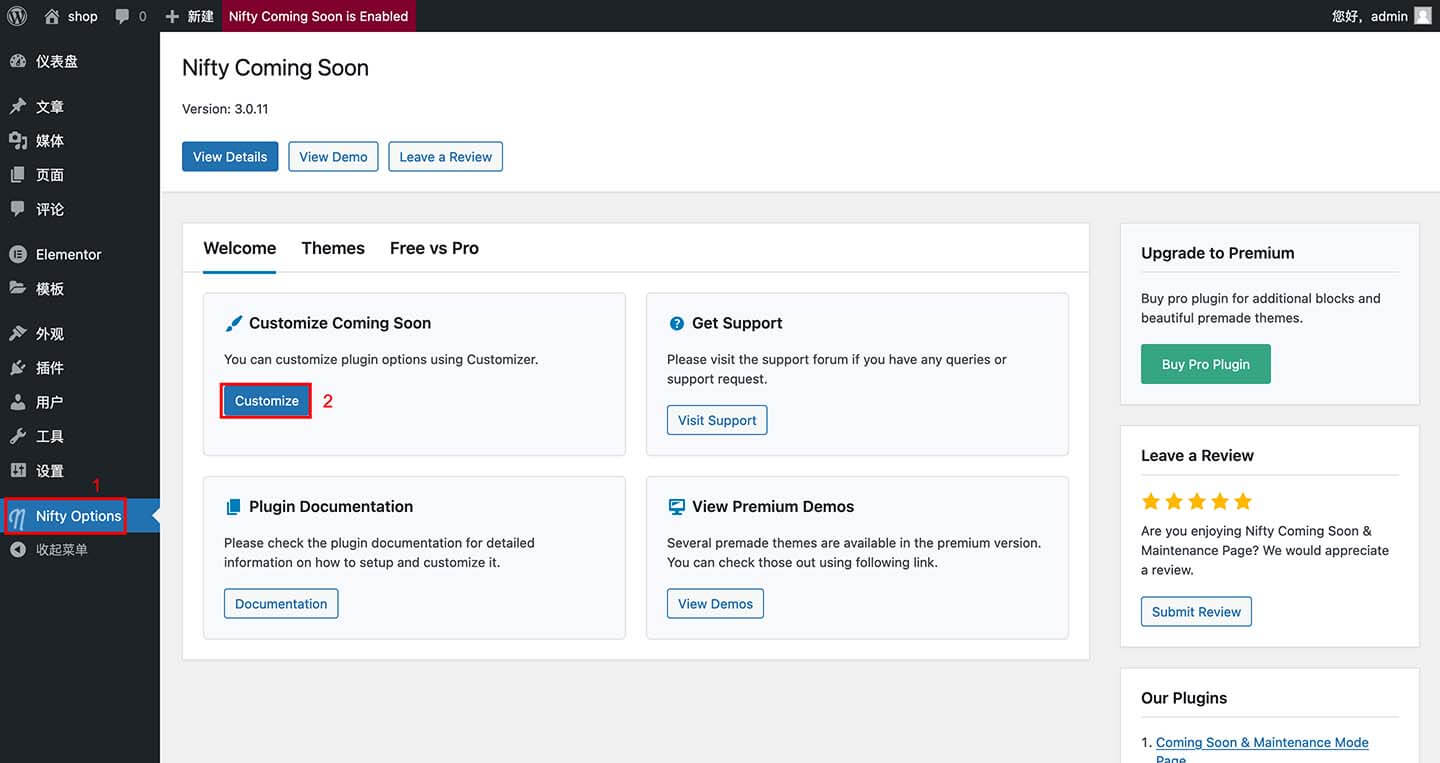Image resolution: width=1440 pixels, height=763 pixels.
Task: Click the five-star rating icons
Action: (1196, 501)
